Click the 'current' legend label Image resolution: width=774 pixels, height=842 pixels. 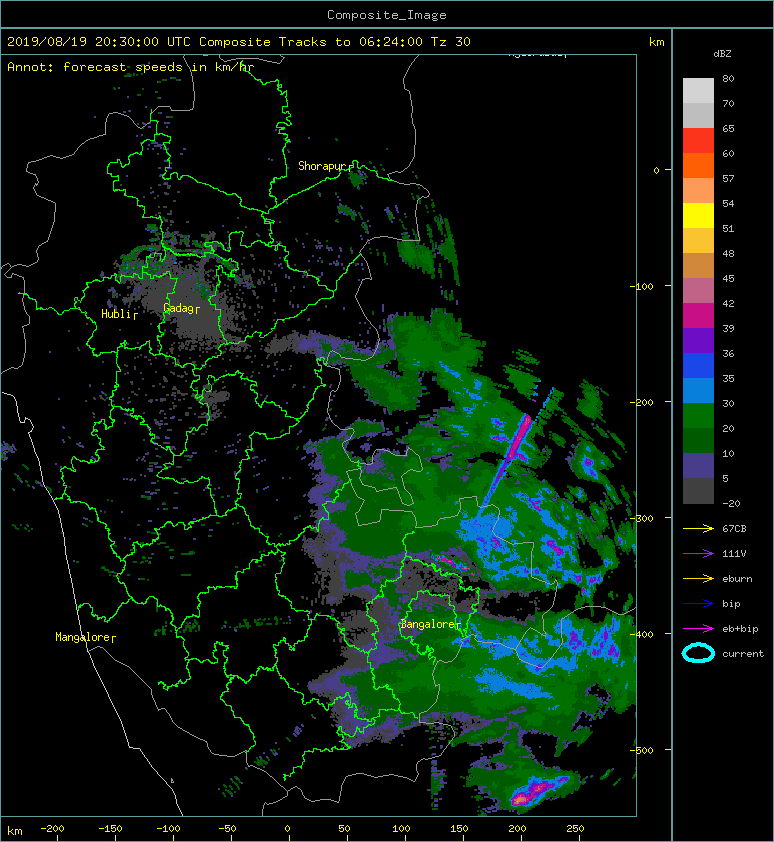743,654
